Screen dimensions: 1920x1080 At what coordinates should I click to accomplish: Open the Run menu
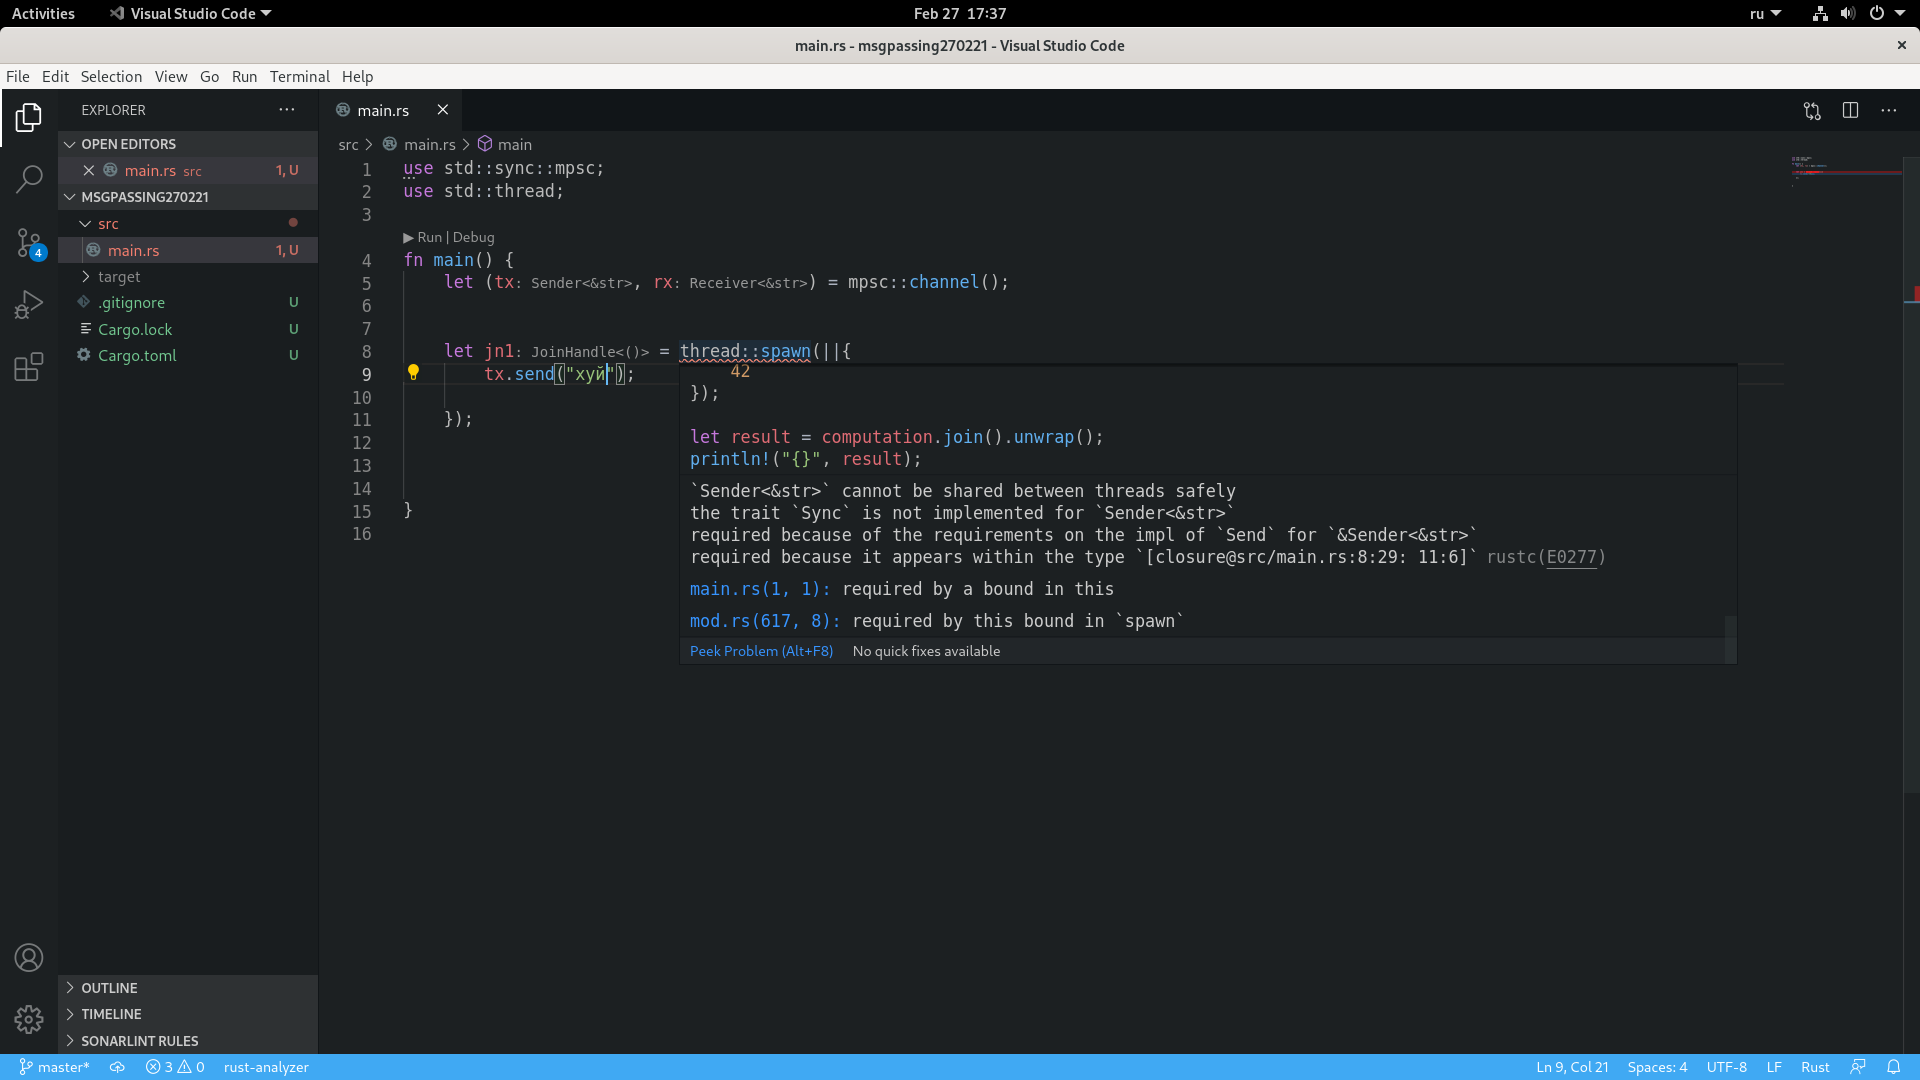244,77
